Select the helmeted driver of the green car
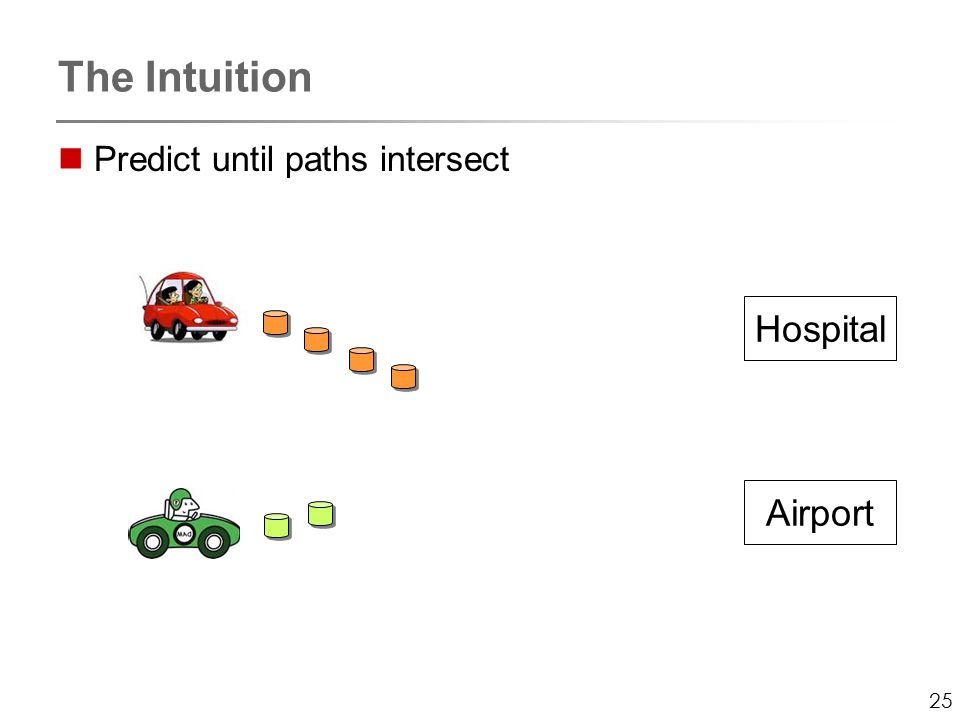This screenshot has width=960, height=720. pyautogui.click(x=182, y=504)
